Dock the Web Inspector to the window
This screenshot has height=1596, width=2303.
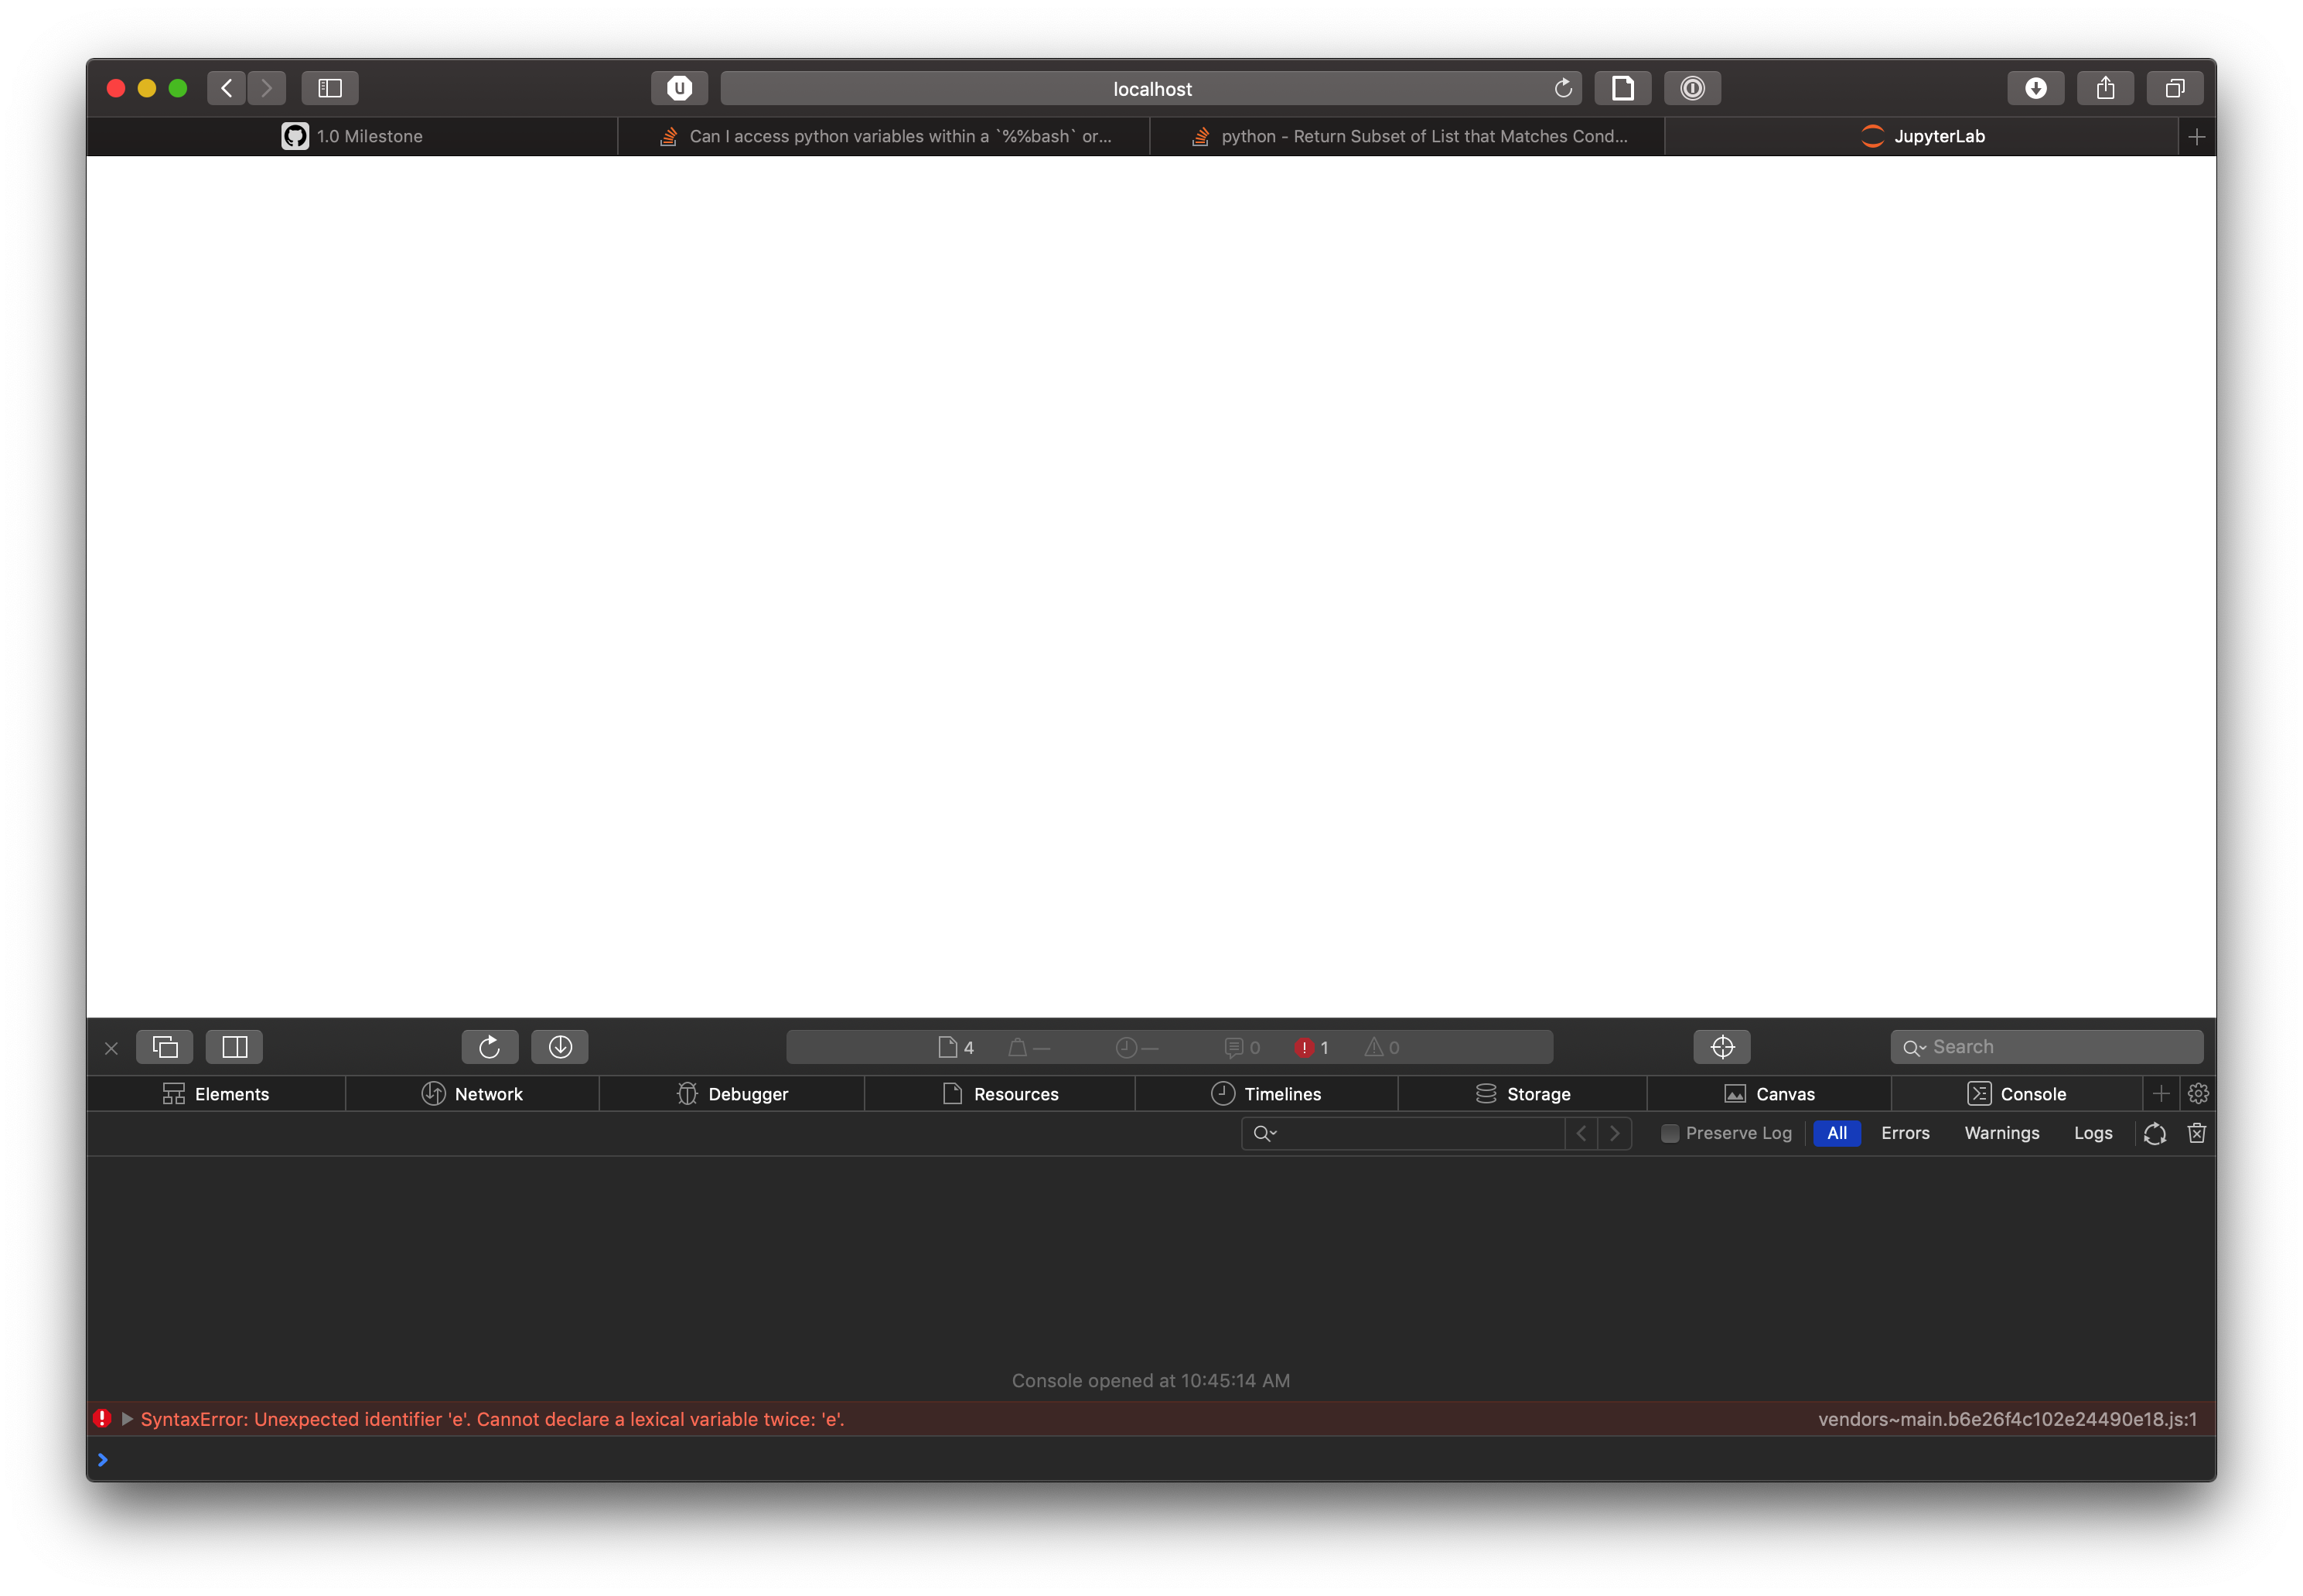tap(235, 1046)
